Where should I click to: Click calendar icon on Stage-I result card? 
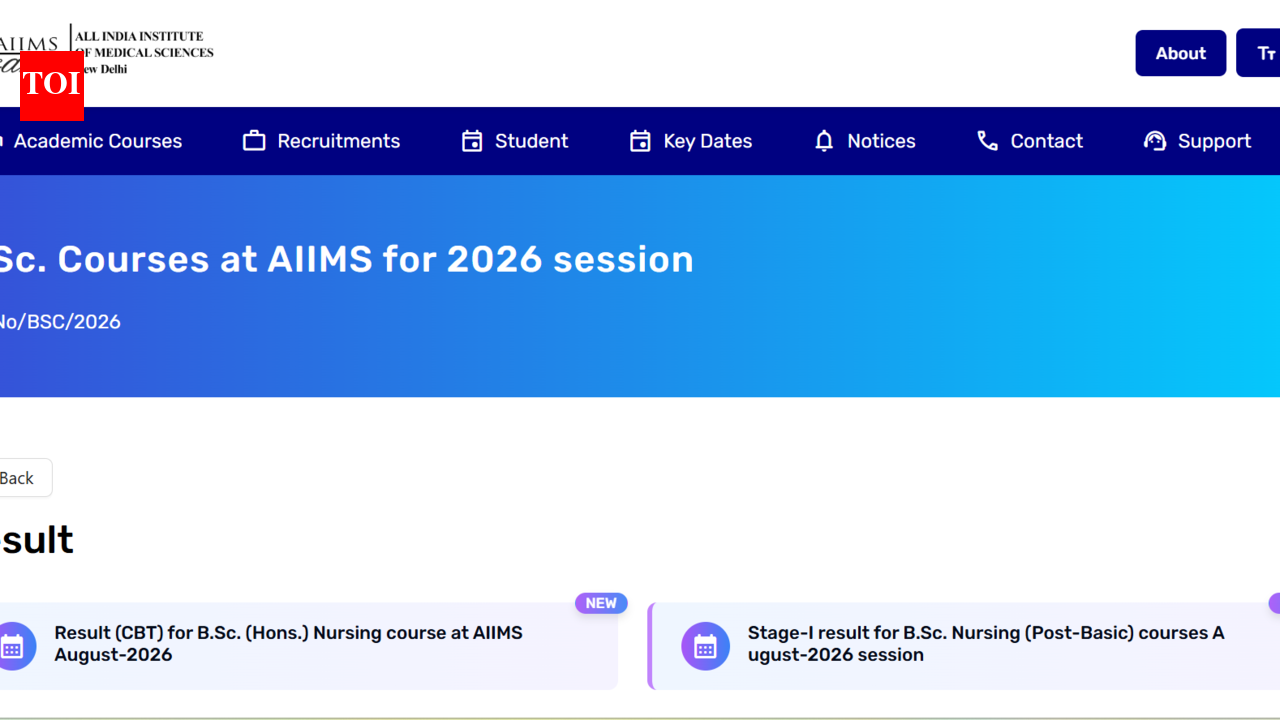pyautogui.click(x=705, y=646)
